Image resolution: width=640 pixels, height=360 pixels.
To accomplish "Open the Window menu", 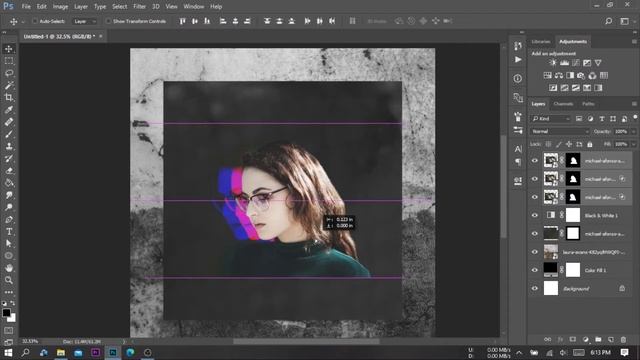I will pos(193,7).
